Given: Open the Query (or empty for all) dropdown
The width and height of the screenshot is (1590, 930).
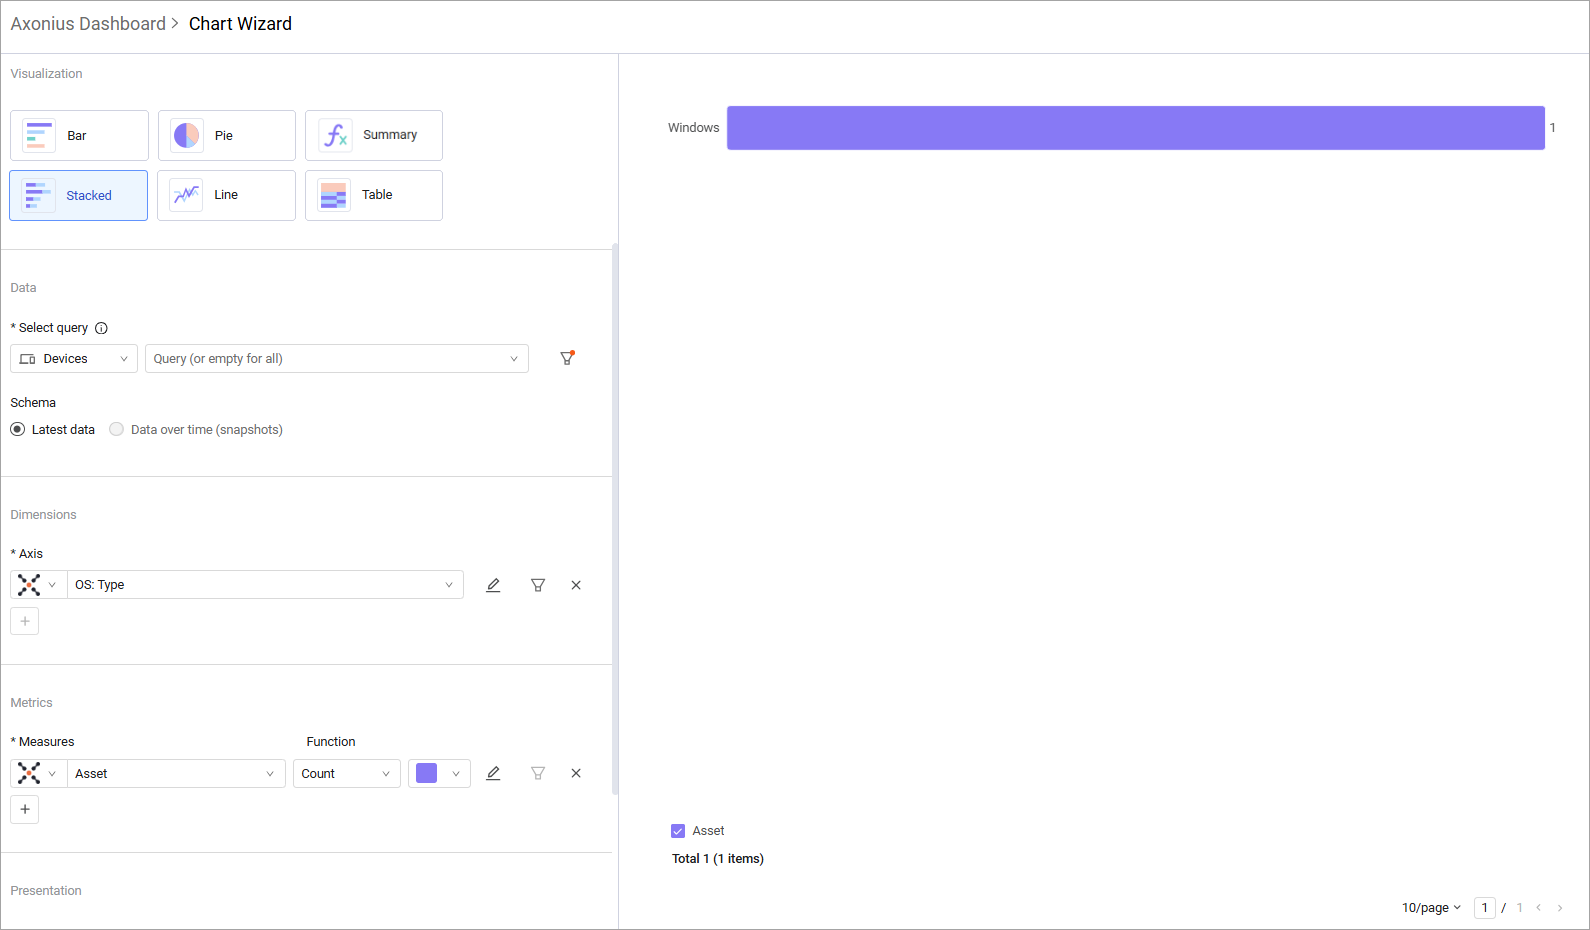Looking at the screenshot, I should [337, 359].
